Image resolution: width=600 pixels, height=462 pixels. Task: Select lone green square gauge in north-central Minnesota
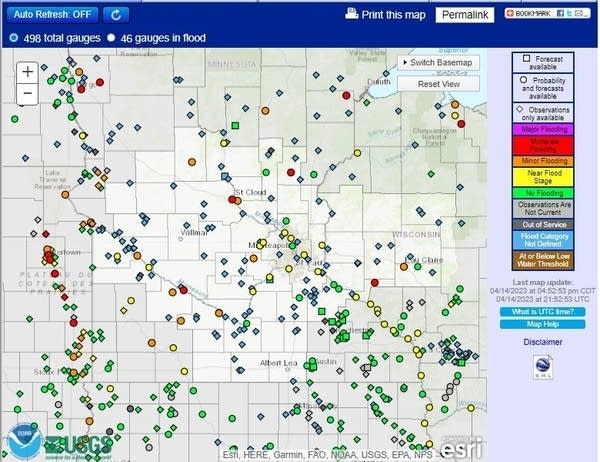pyautogui.click(x=235, y=126)
